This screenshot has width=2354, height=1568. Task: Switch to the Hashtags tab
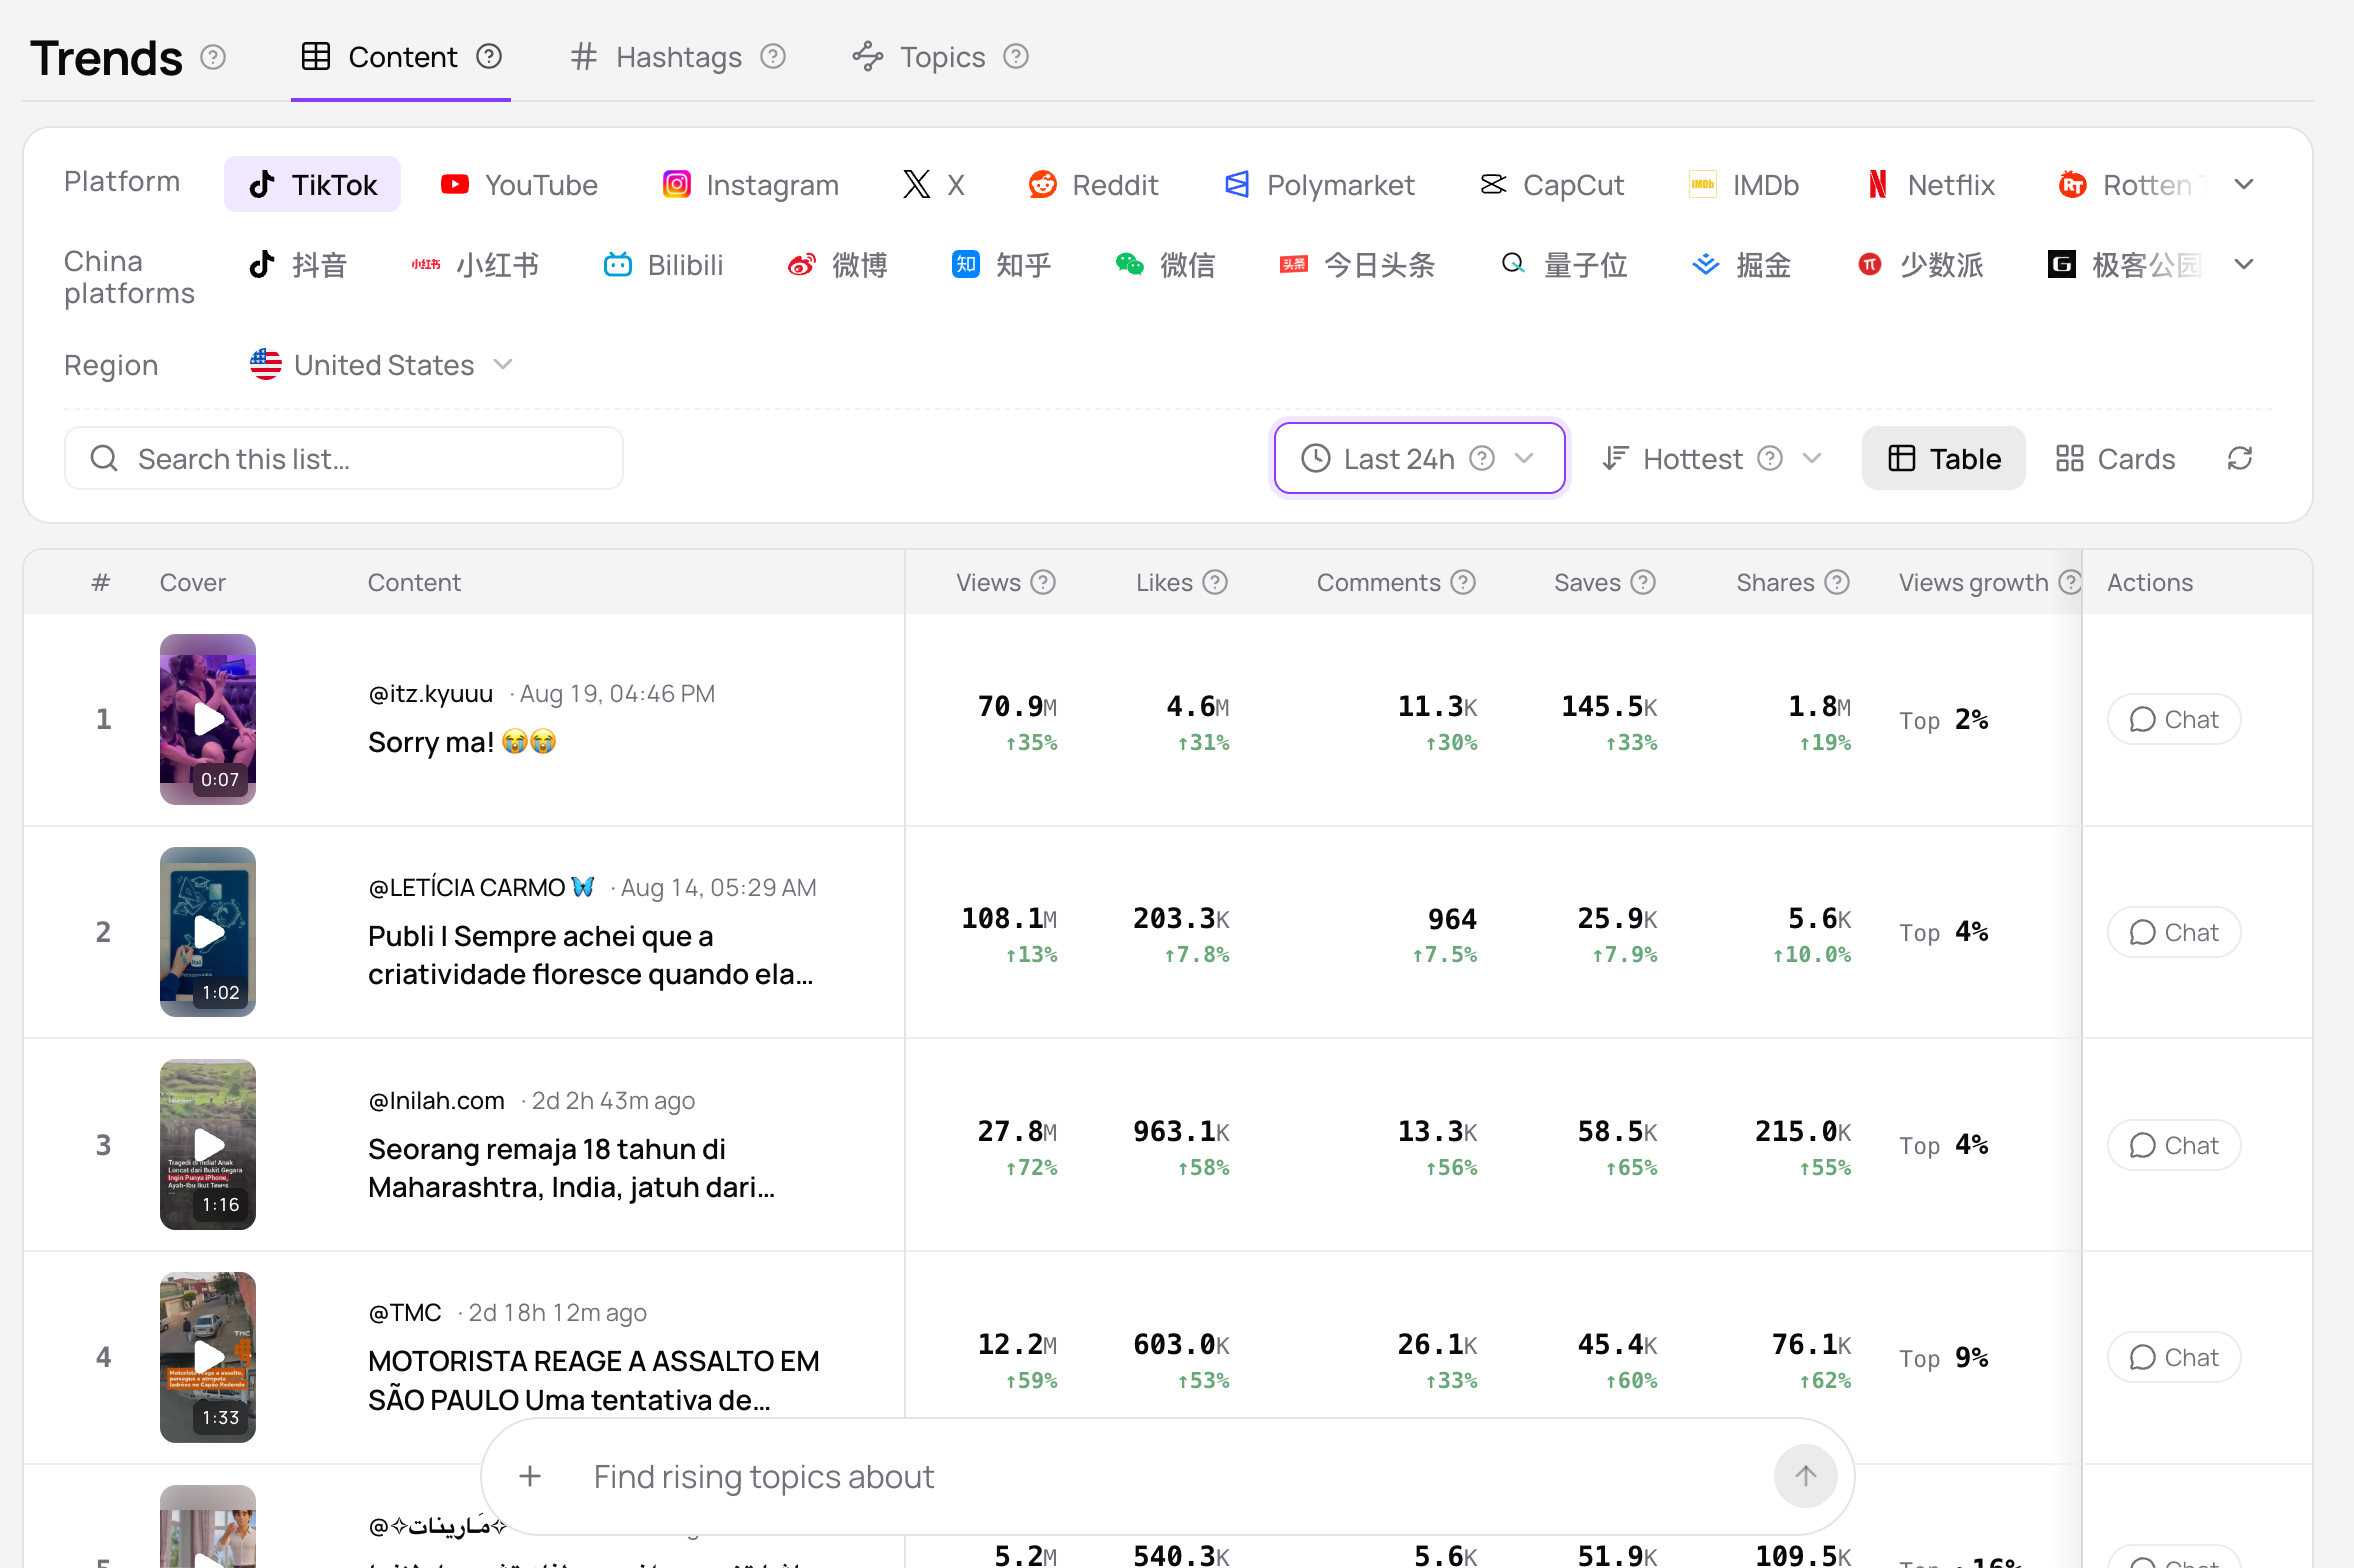click(x=678, y=57)
